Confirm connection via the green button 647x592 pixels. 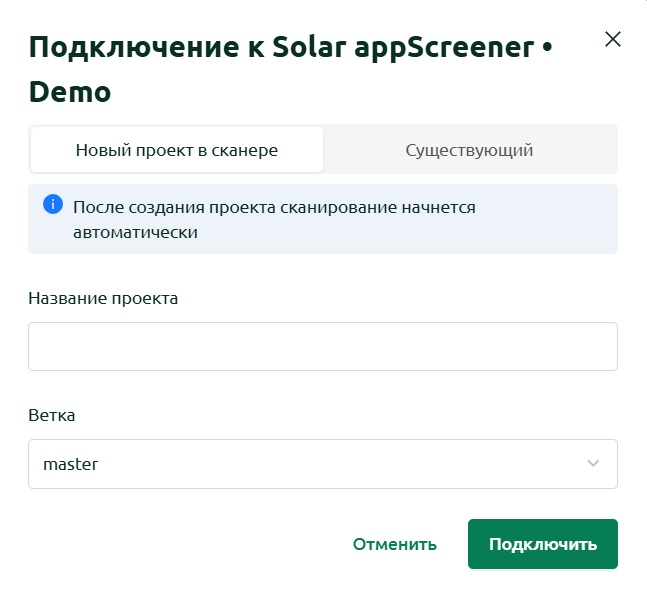click(x=543, y=544)
